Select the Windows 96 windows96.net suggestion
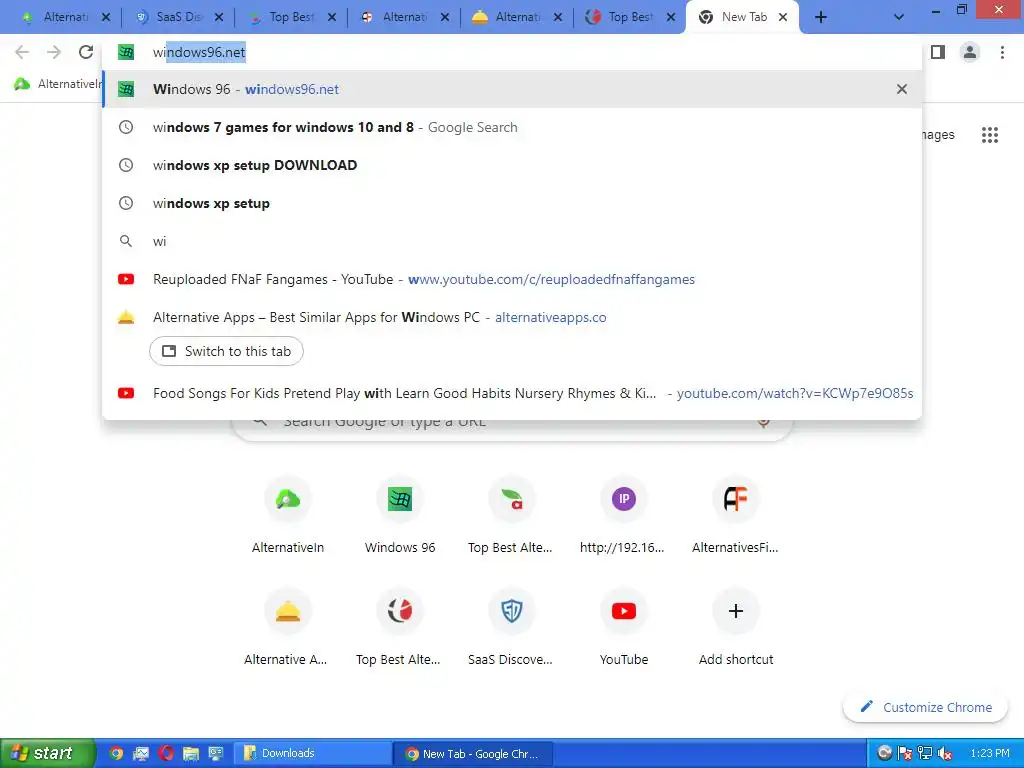Image resolution: width=1024 pixels, height=768 pixels. [512, 89]
